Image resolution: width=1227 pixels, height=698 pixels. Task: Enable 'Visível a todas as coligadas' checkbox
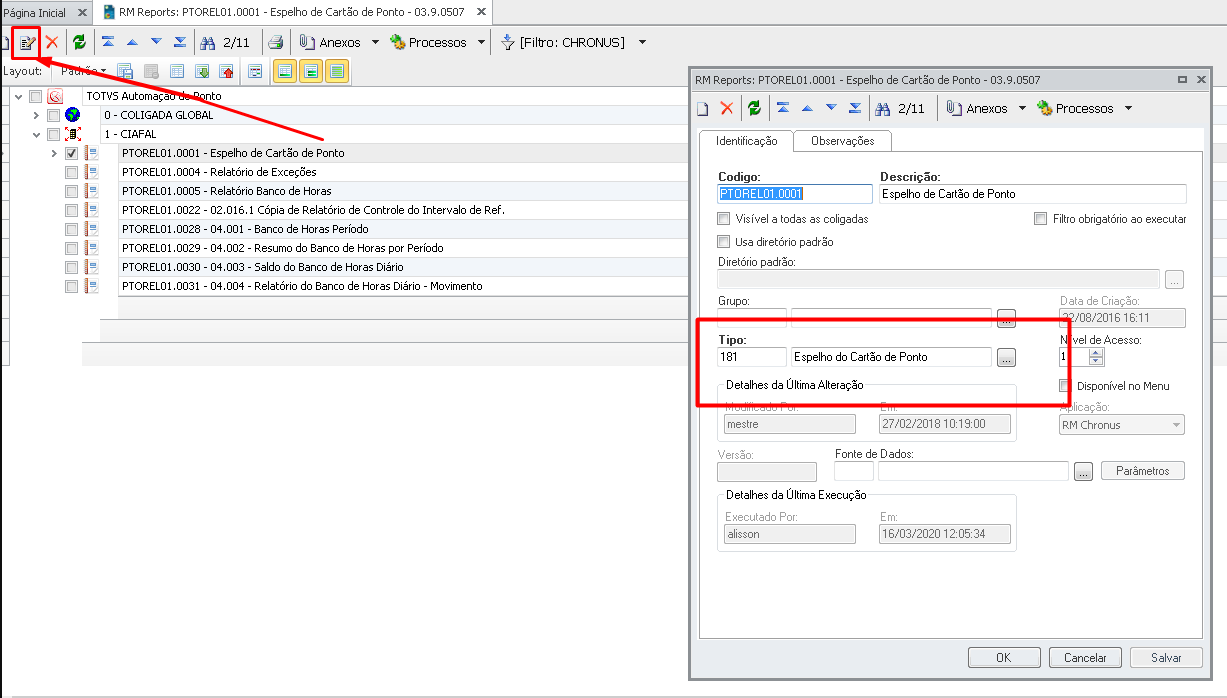tap(724, 219)
